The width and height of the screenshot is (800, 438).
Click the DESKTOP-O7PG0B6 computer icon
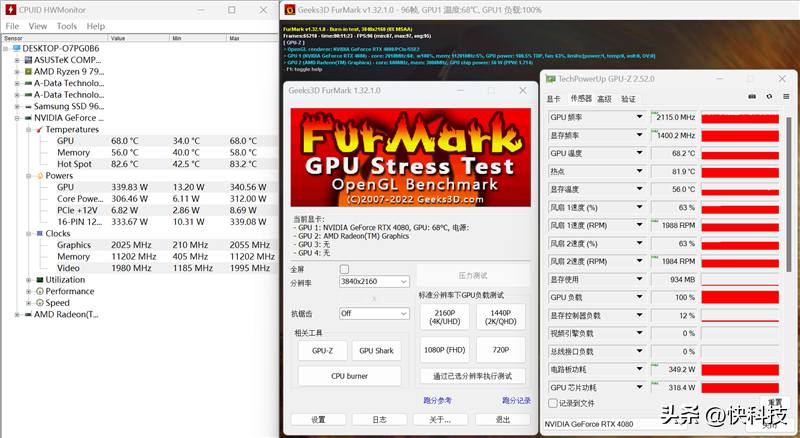15,48
